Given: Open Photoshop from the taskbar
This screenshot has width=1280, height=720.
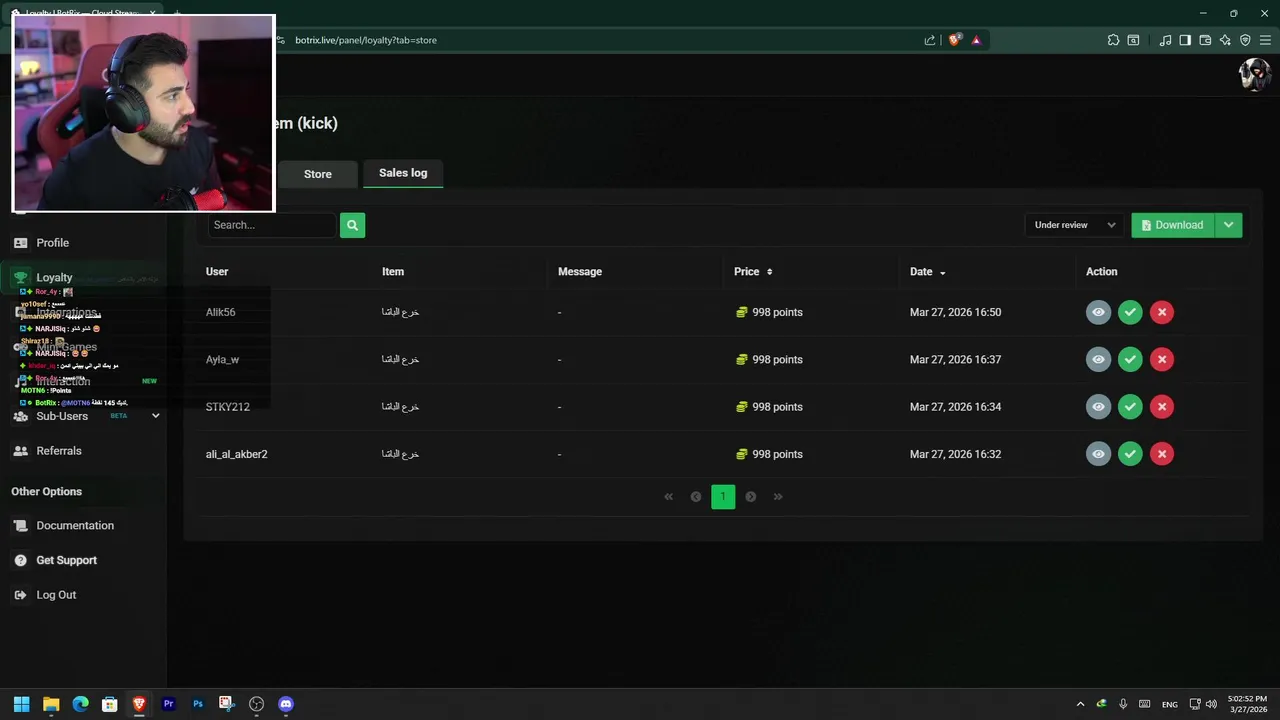Looking at the screenshot, I should 198,704.
